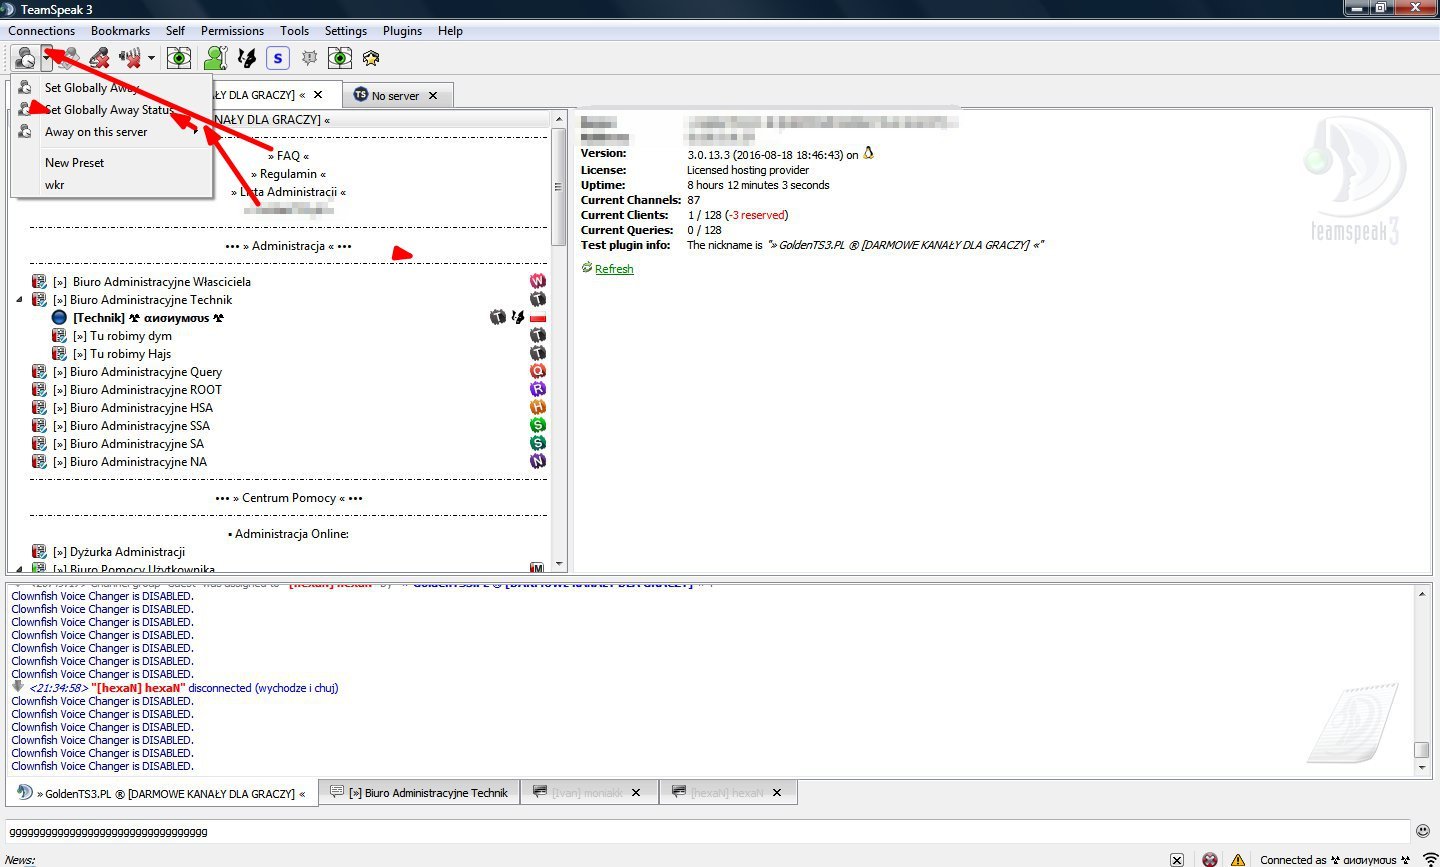Collapse the Biuro Administracyjne Technik channel
Viewport: 1440px width, 867px height.
(x=19, y=300)
